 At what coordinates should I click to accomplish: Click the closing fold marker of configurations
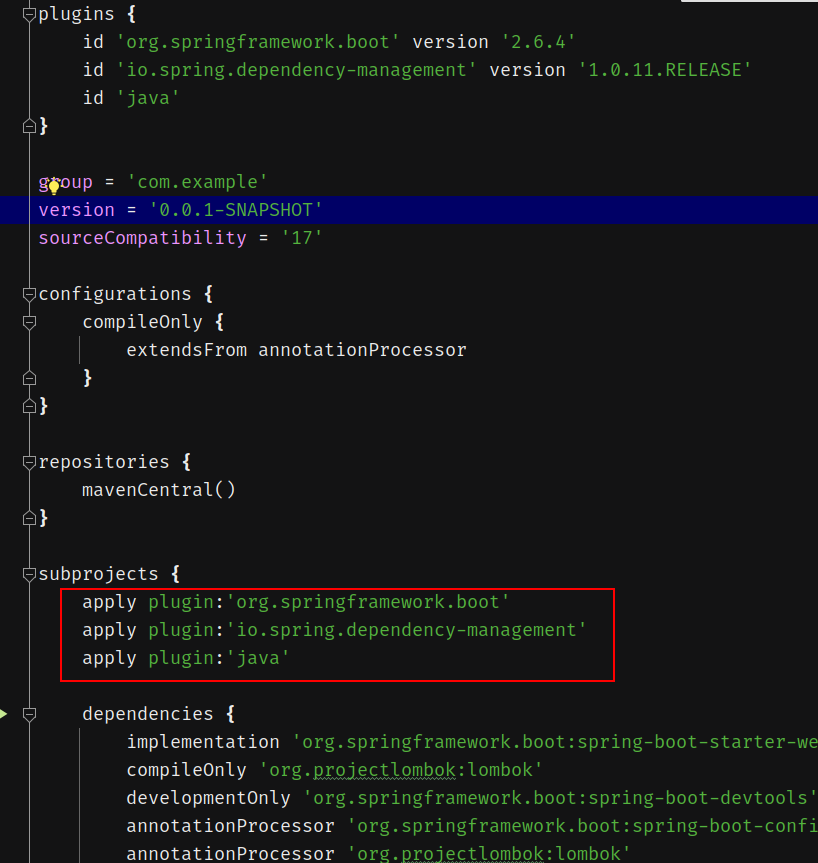pyautogui.click(x=29, y=406)
